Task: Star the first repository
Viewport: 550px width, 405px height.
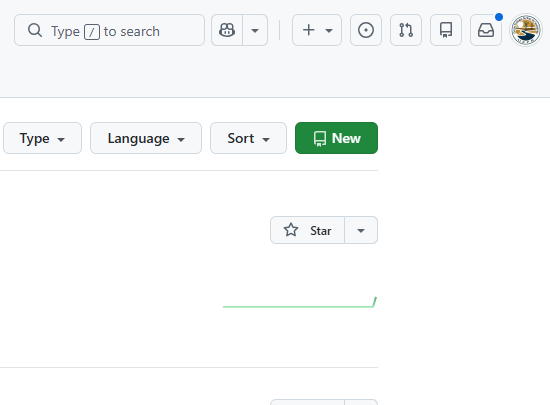Action: click(308, 230)
